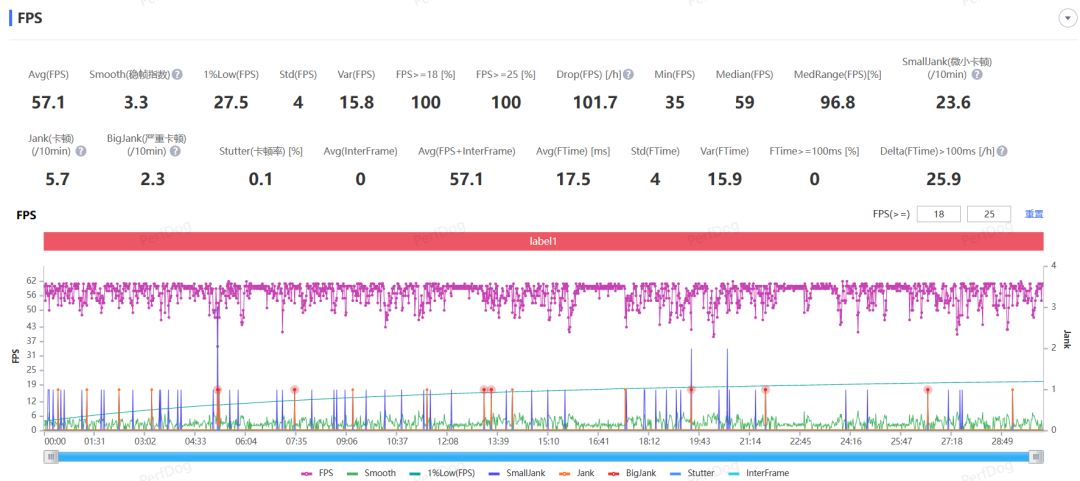
Task: Click help icon beside Drop(FPS) [/h]
Action: pos(629,74)
